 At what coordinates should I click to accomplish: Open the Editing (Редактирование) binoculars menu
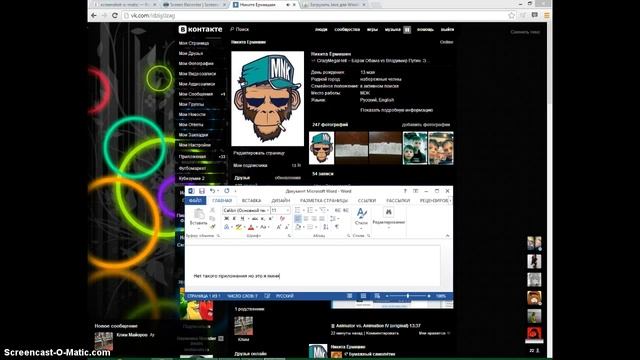point(389,216)
